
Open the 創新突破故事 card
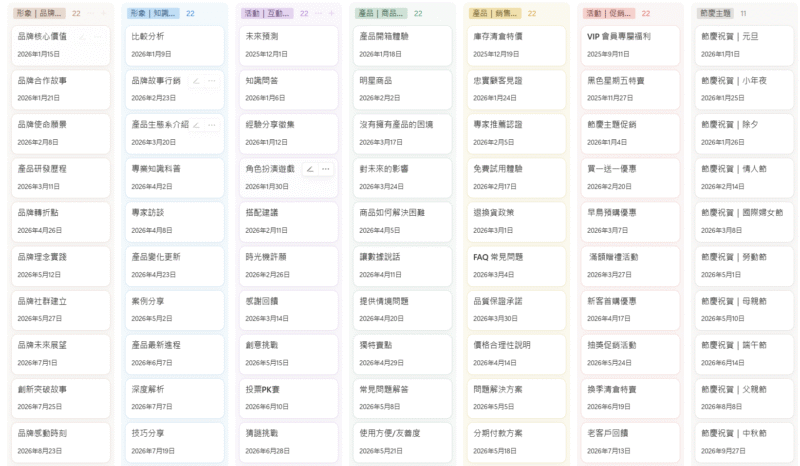pyautogui.click(x=61, y=398)
